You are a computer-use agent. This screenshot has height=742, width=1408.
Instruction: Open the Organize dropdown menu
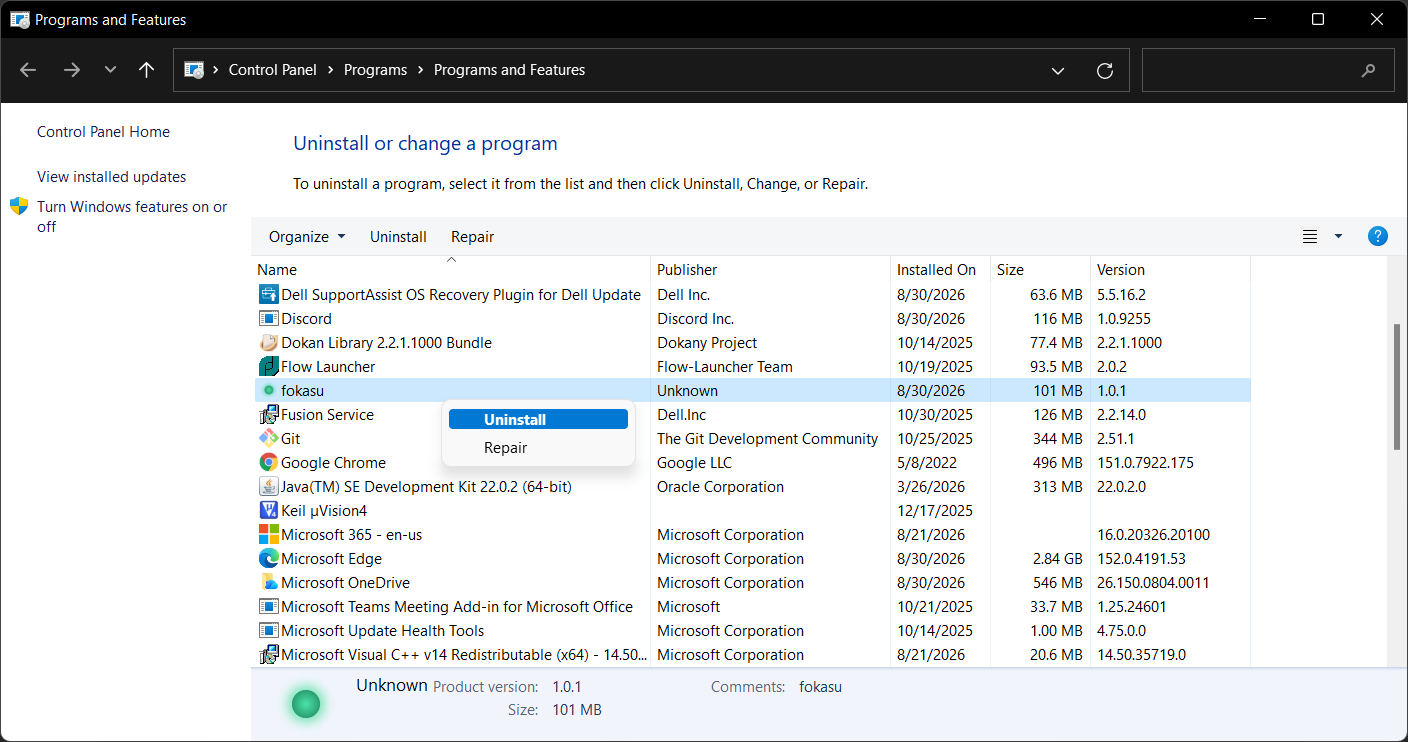[307, 237]
